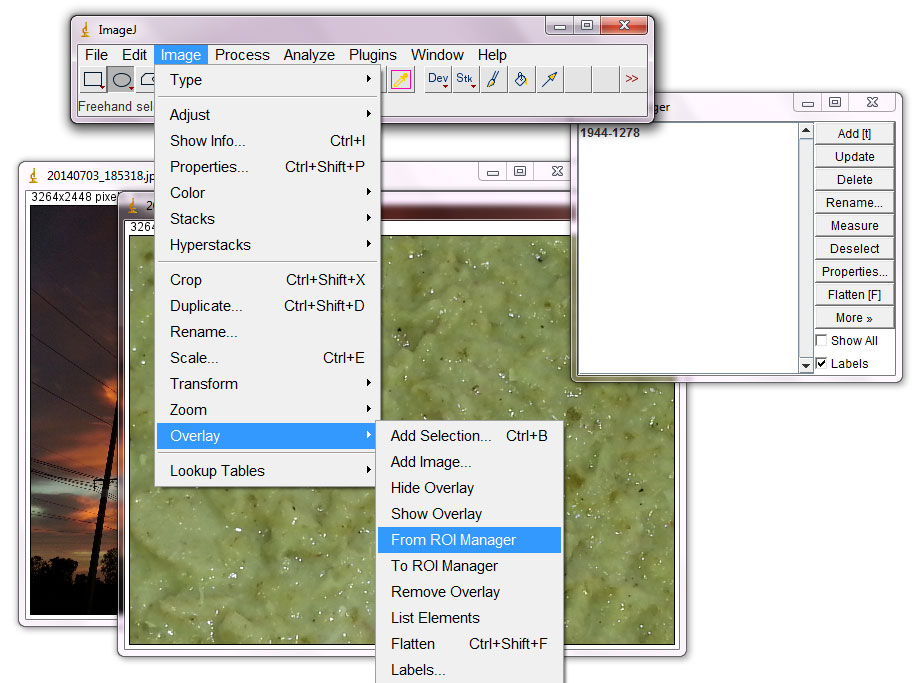Click the highlighted pencil tool icon
The image size is (922, 683).
402,79
